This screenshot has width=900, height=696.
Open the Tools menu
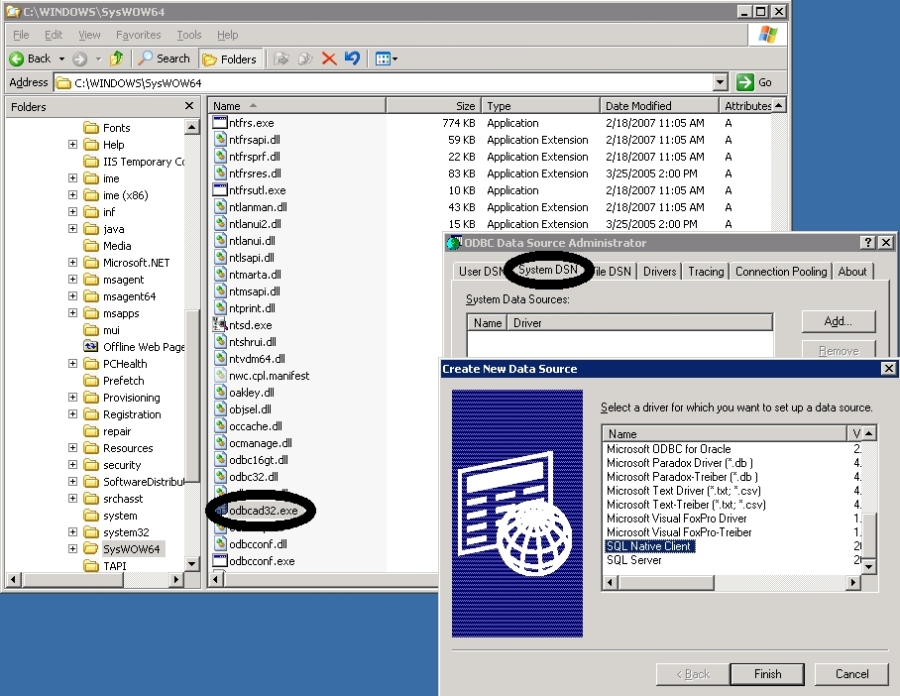coord(189,35)
